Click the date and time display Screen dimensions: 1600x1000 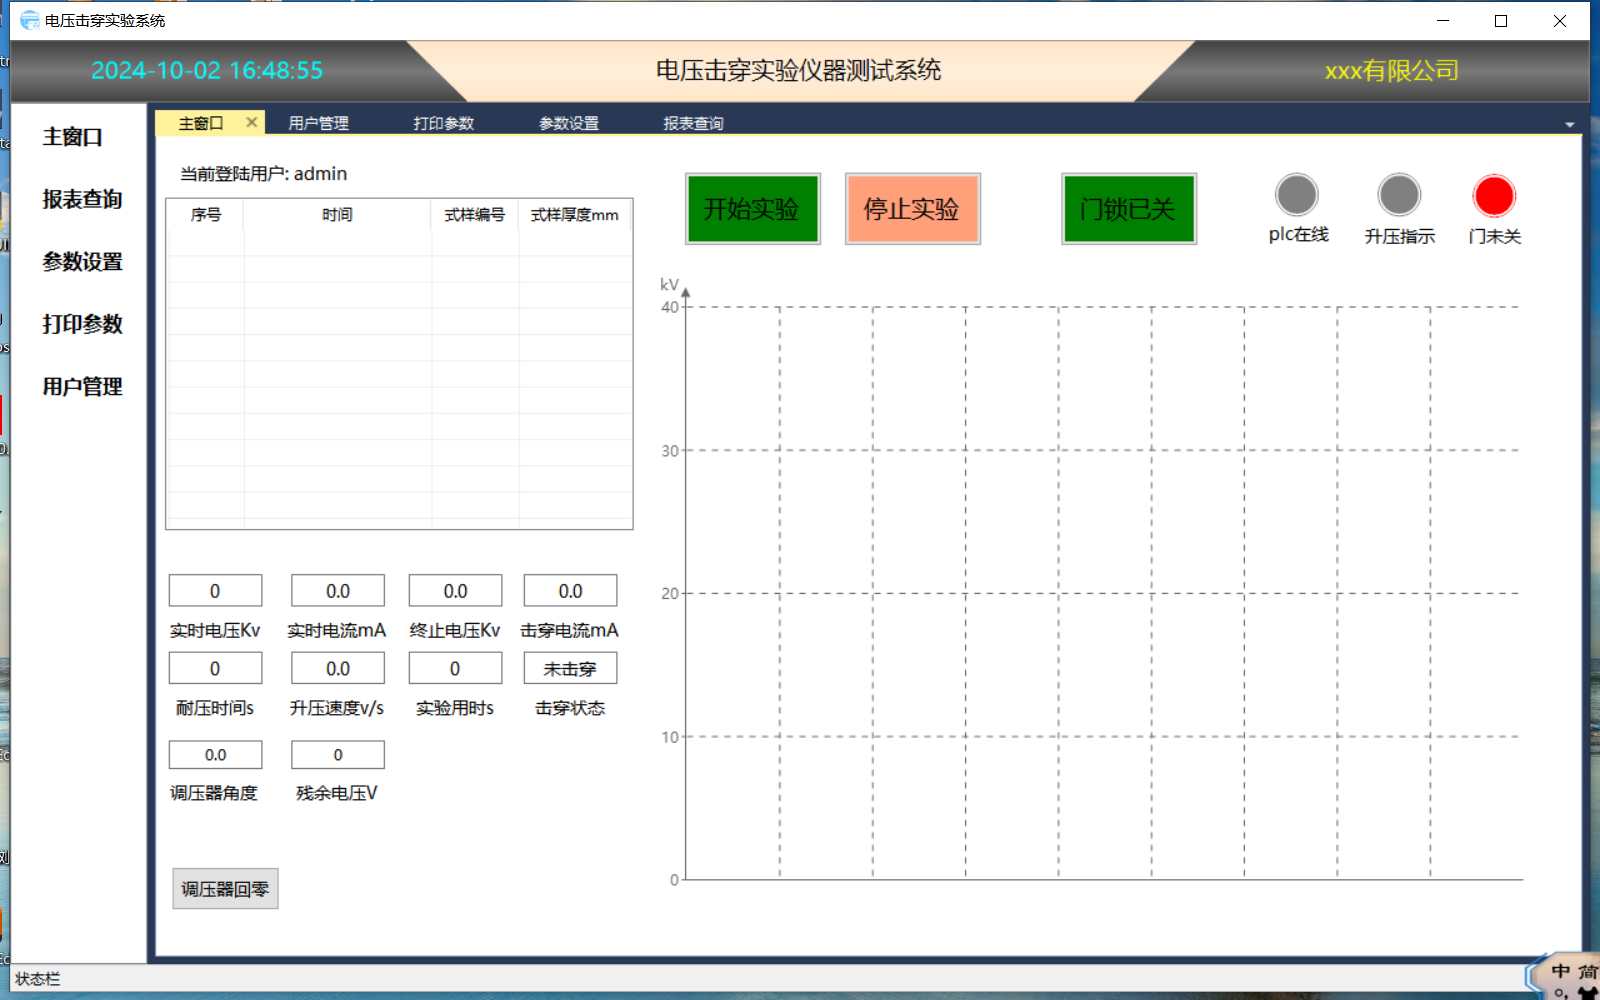(x=207, y=70)
